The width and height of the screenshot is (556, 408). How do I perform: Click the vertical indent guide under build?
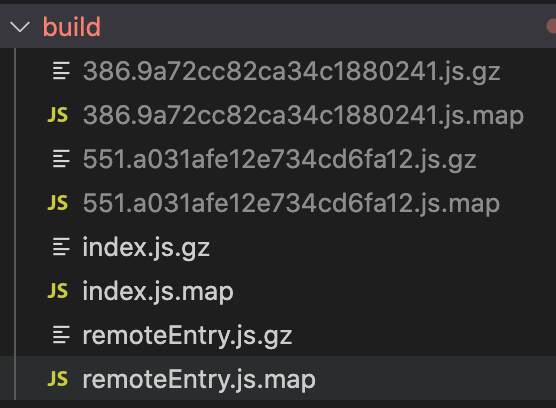pyautogui.click(x=15, y=224)
